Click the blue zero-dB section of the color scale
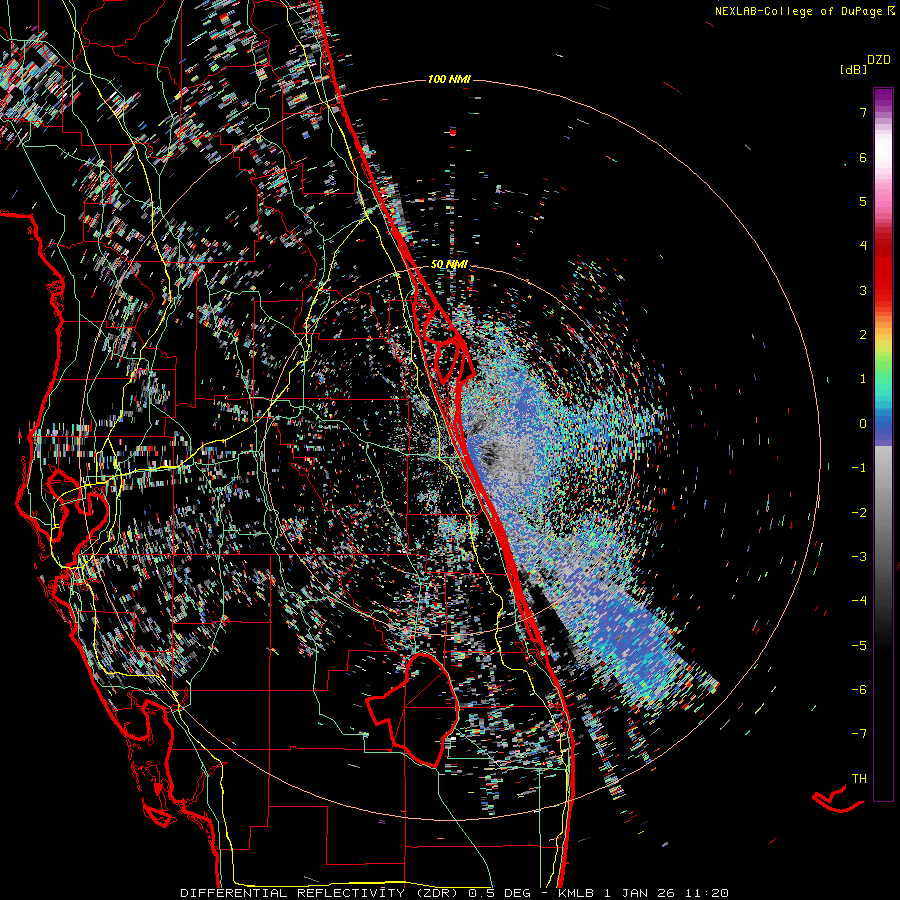This screenshot has width=900, height=900. click(x=883, y=428)
